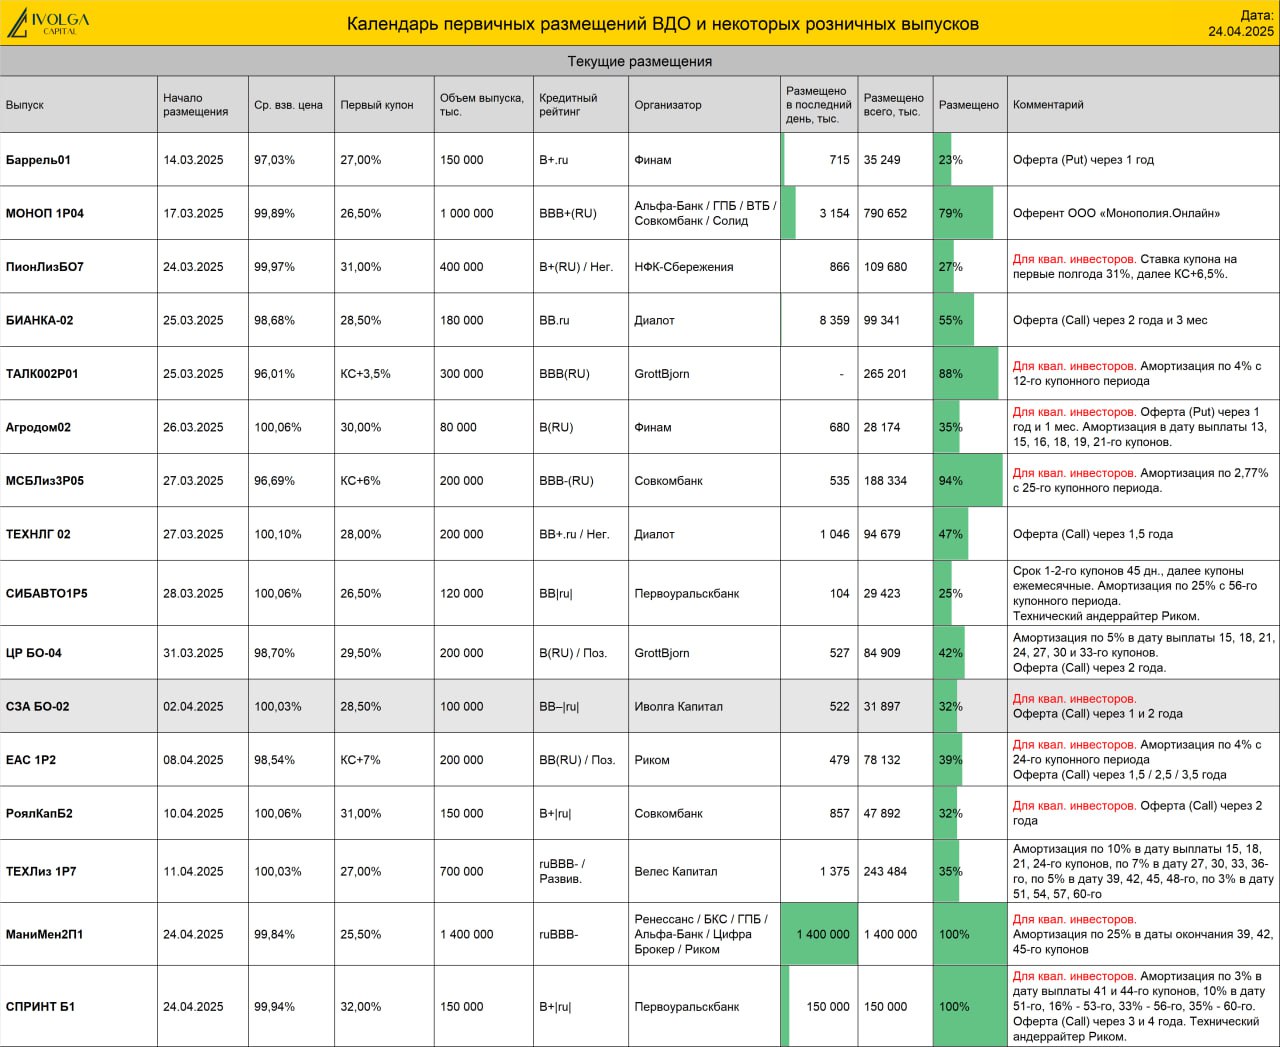Click the Выпуск column header
This screenshot has width=1280, height=1047.
[x=25, y=105]
